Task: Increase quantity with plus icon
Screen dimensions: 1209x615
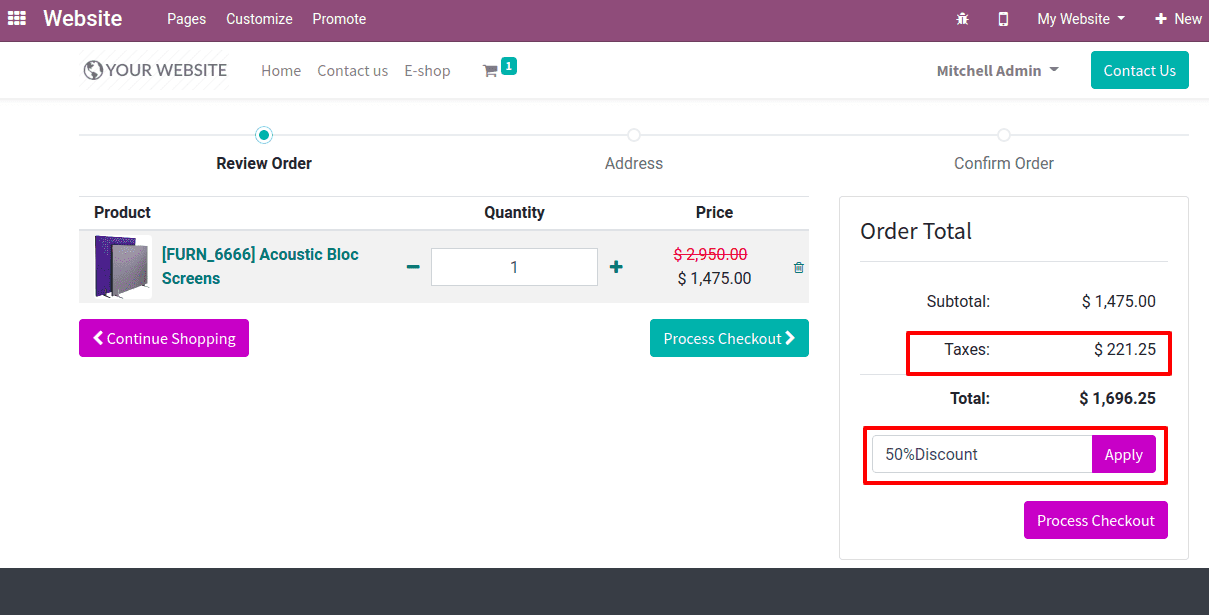Action: click(x=616, y=267)
